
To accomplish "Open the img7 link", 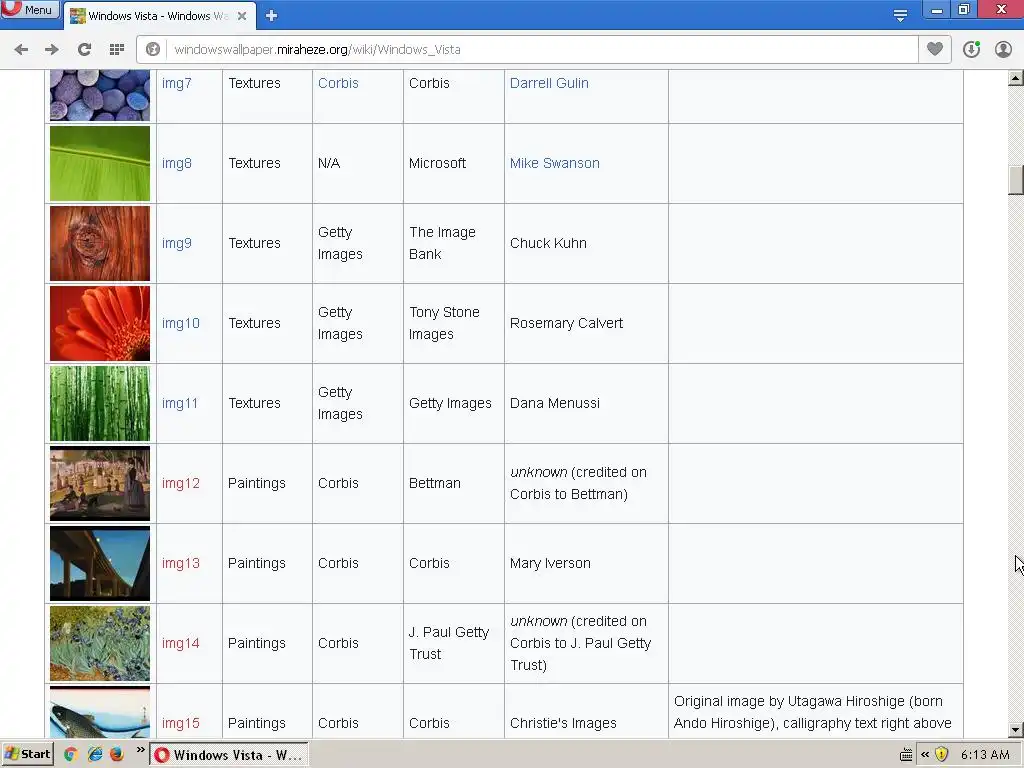I will click(176, 83).
